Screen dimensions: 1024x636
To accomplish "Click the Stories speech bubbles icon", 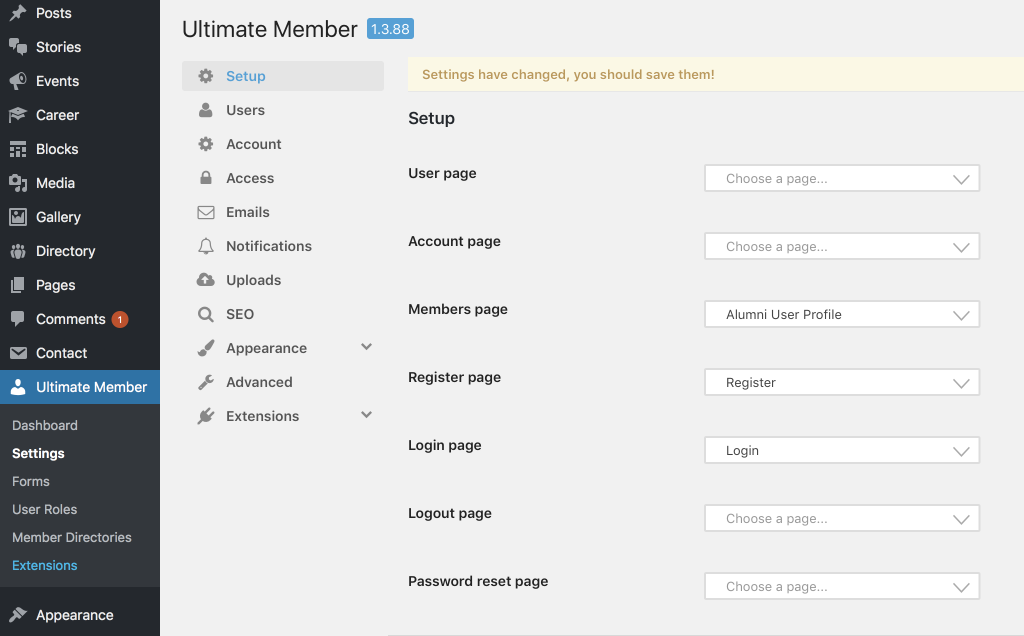I will pyautogui.click(x=18, y=46).
